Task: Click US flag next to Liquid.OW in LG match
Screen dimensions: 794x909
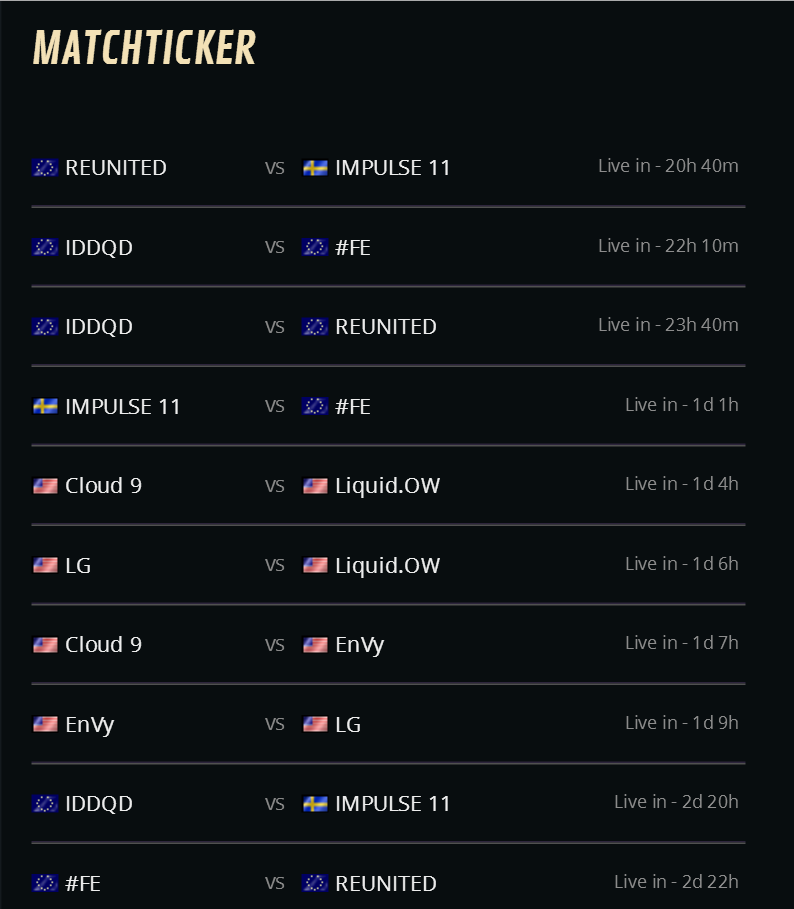Action: tap(315, 565)
